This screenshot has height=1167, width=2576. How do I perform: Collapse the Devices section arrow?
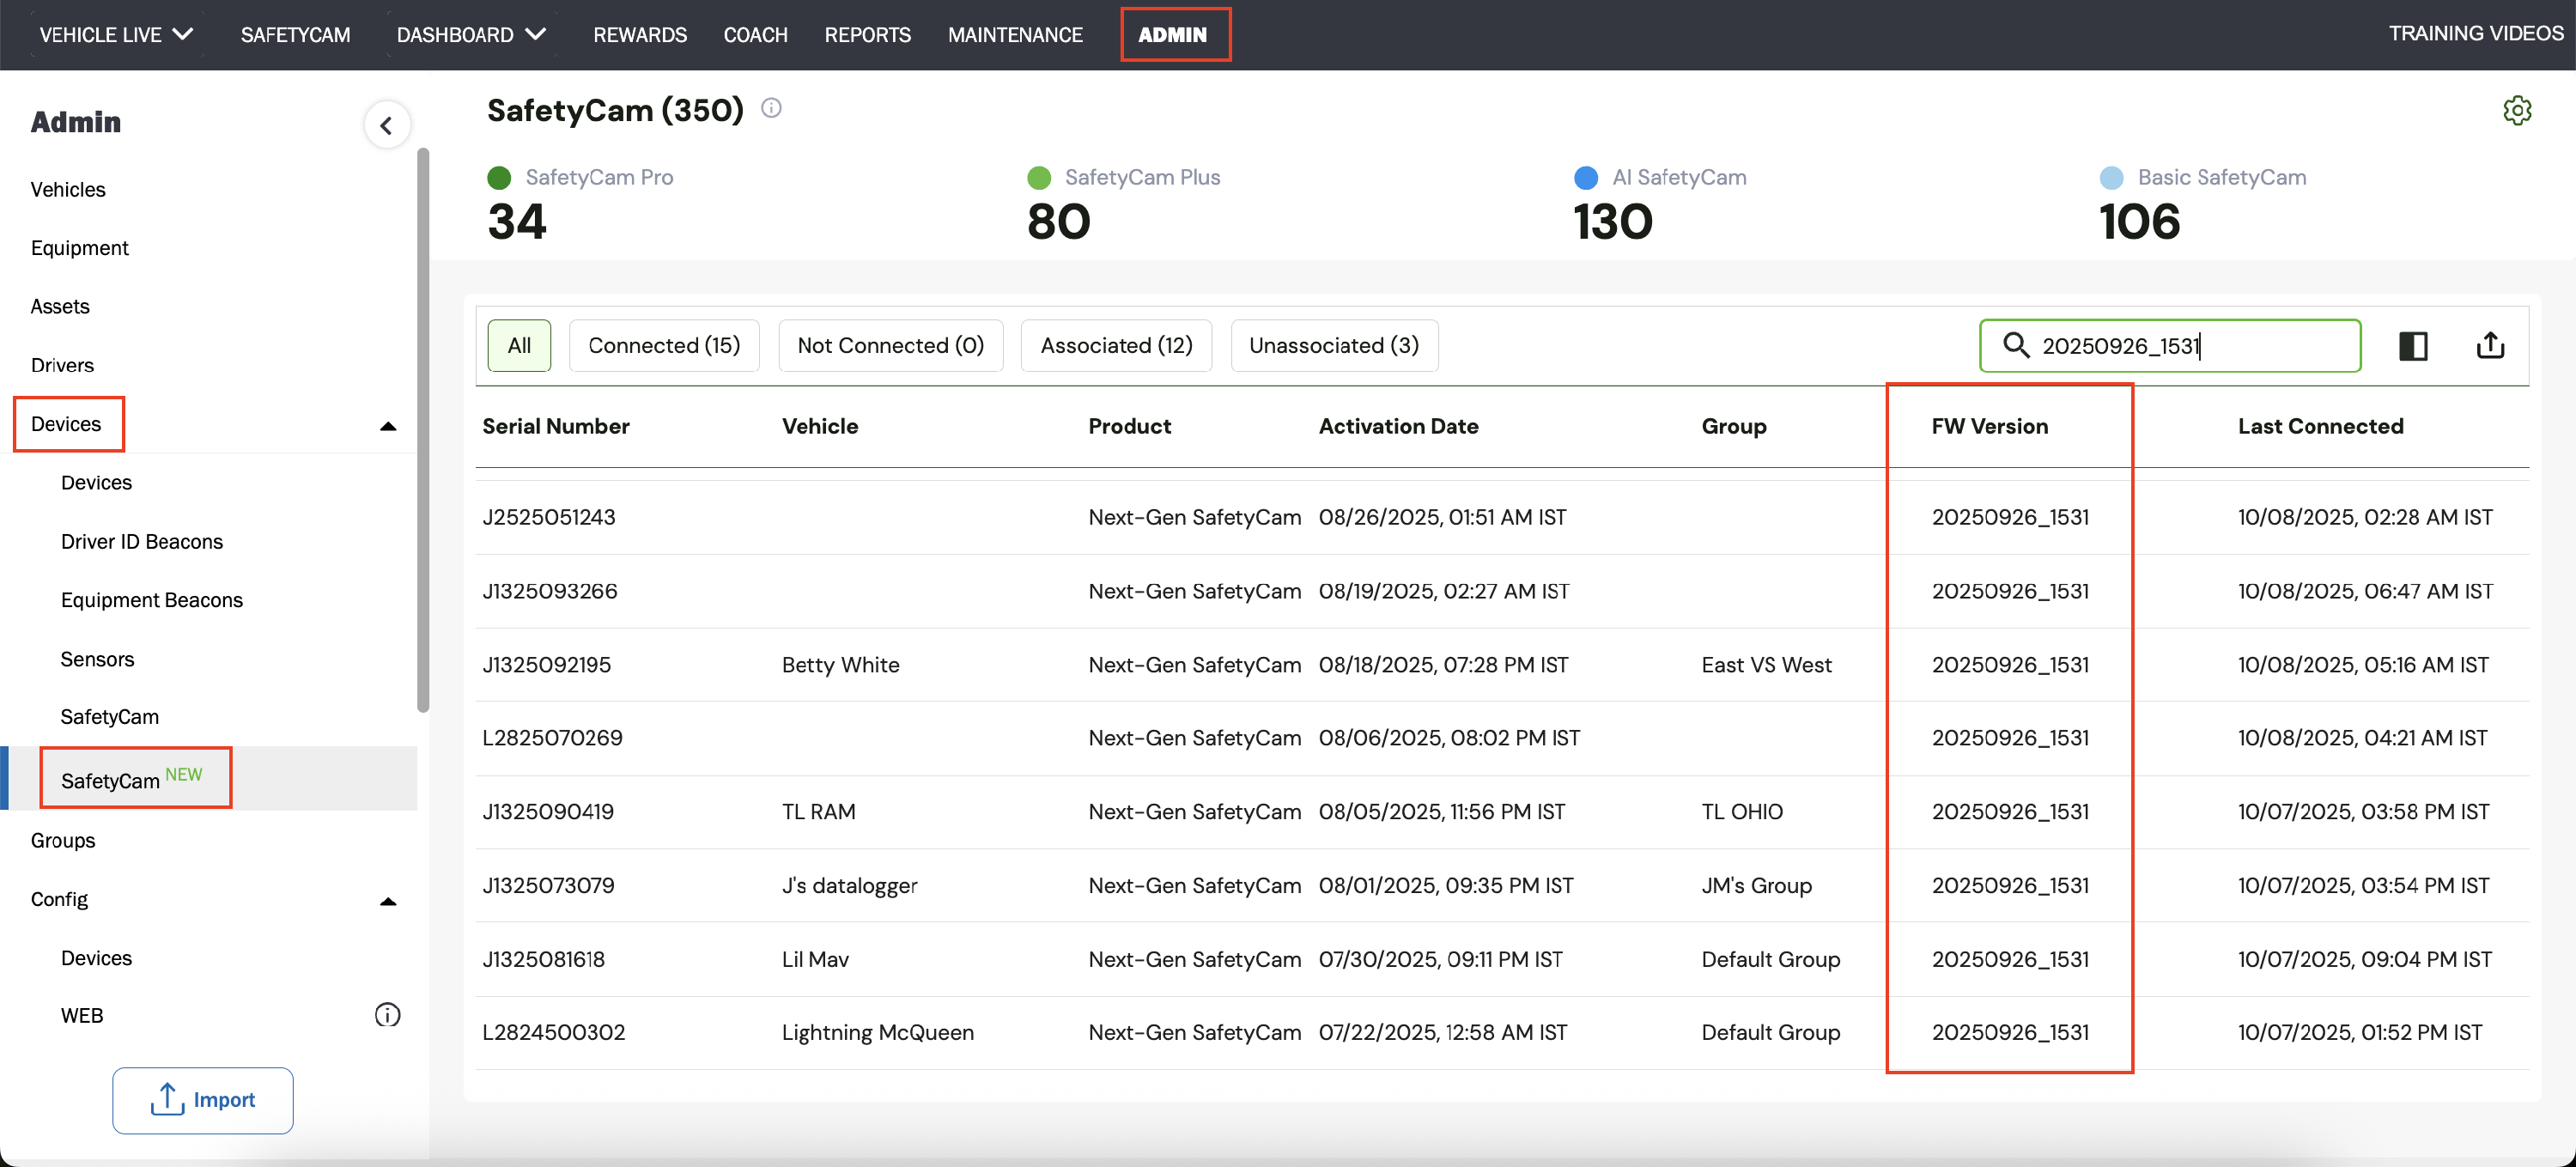coord(388,427)
